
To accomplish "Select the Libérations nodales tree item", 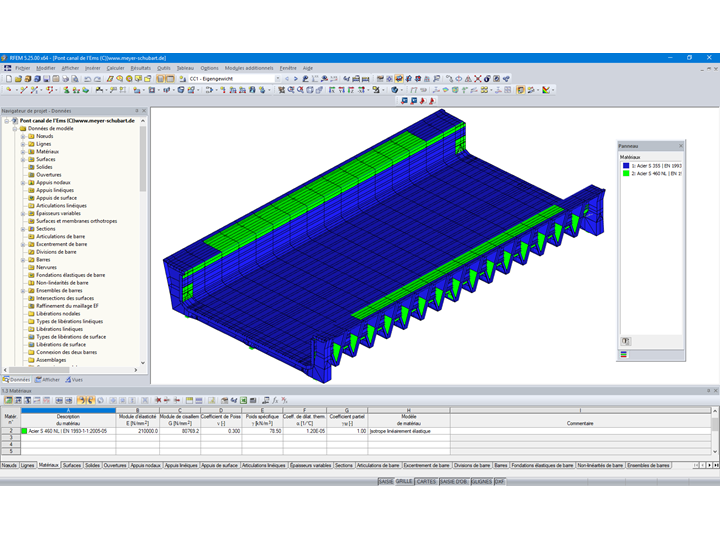I will 58,314.
